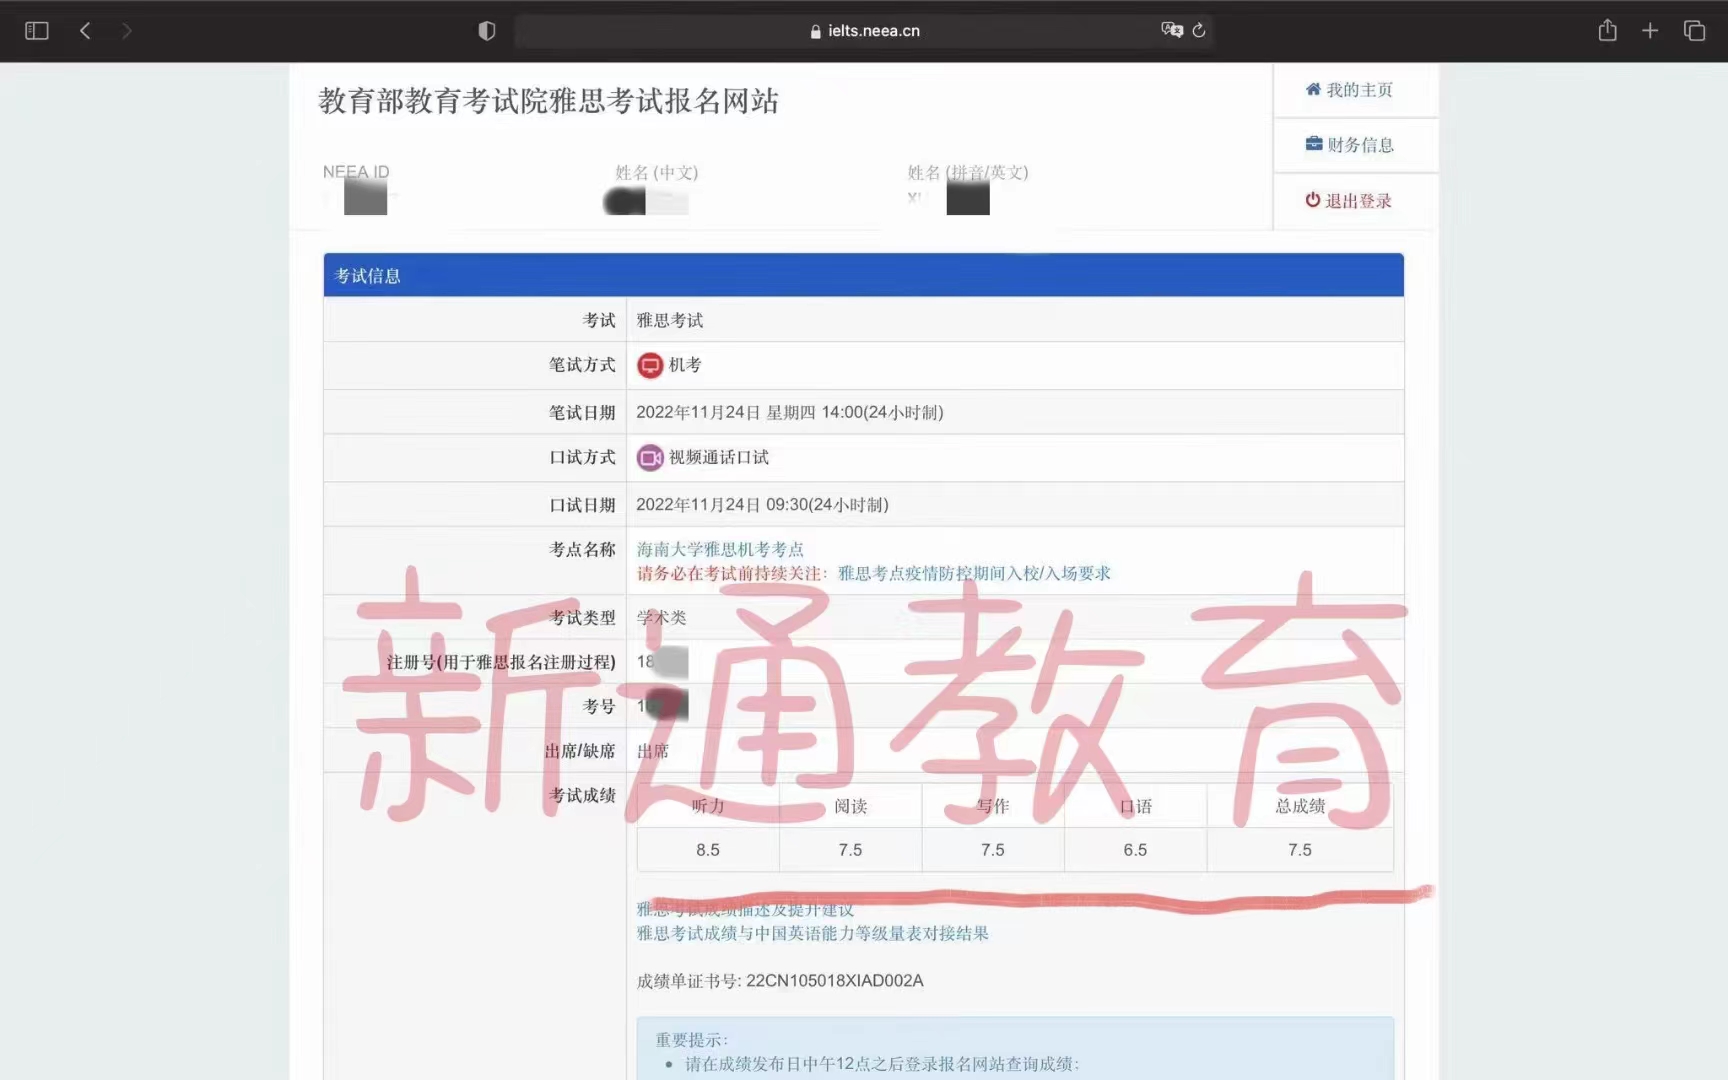Click the 雅思考试 exam name value
The image size is (1728, 1080).
point(670,320)
